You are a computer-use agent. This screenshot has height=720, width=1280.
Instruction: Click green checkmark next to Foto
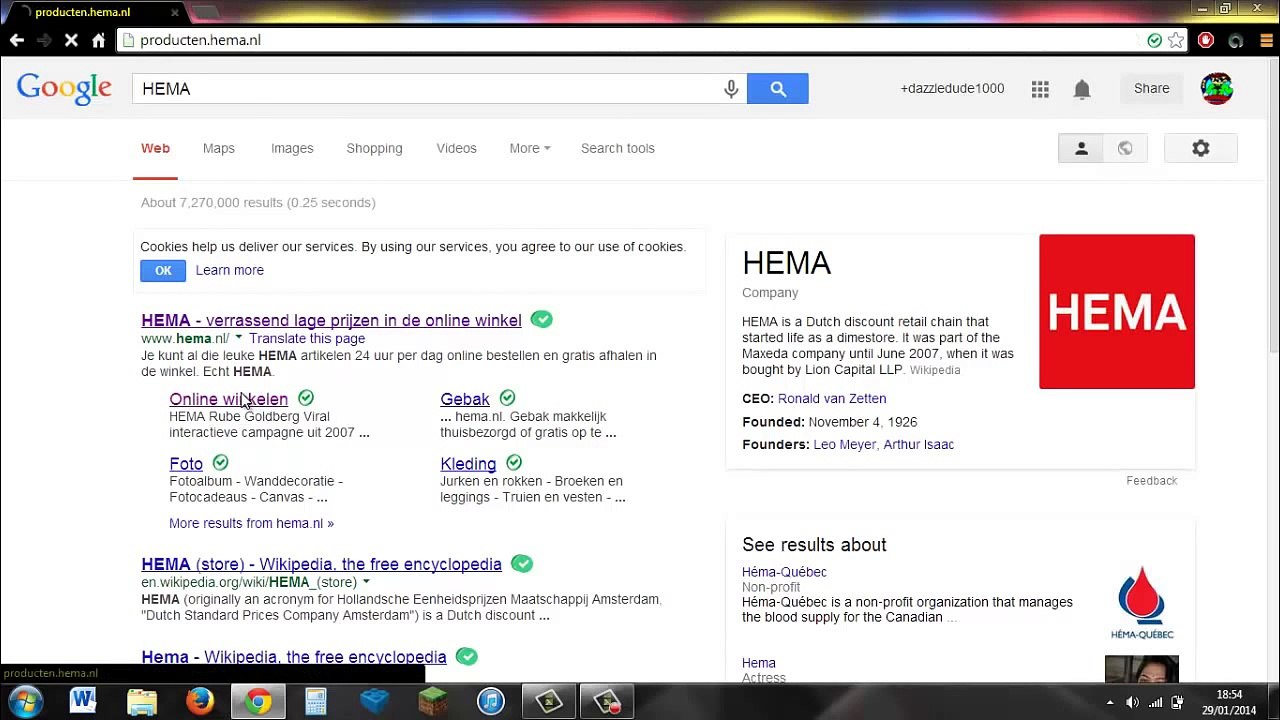[220, 462]
